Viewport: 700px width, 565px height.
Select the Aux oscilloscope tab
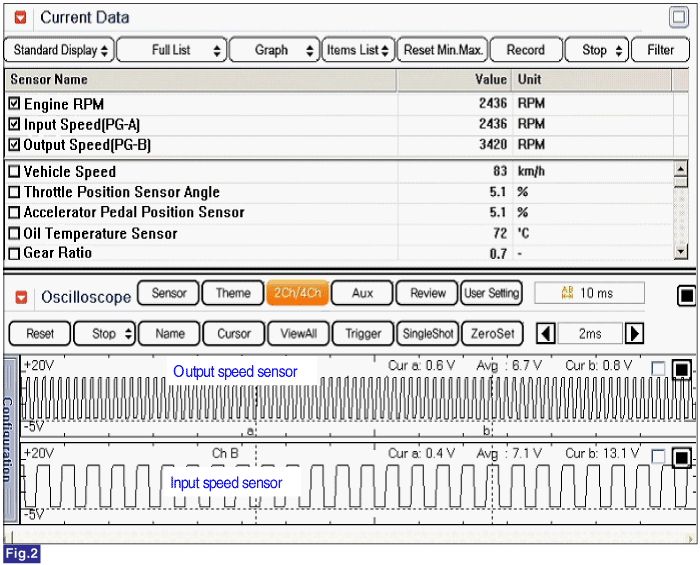(363, 293)
